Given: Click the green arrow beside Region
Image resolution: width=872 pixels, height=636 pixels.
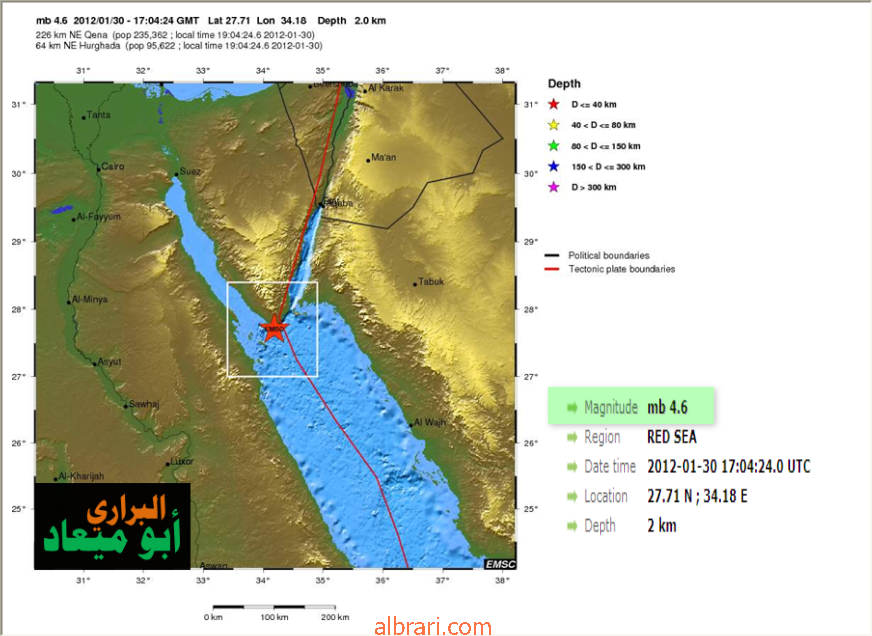Looking at the screenshot, I should pos(572,438).
